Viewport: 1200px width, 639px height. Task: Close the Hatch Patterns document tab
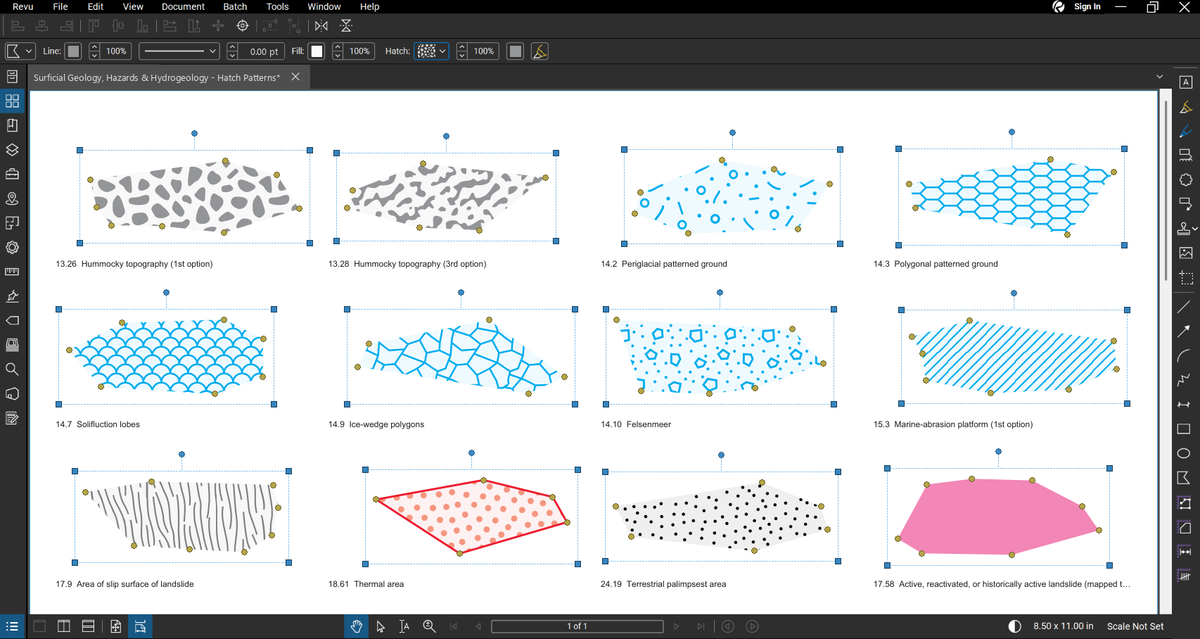coord(295,77)
